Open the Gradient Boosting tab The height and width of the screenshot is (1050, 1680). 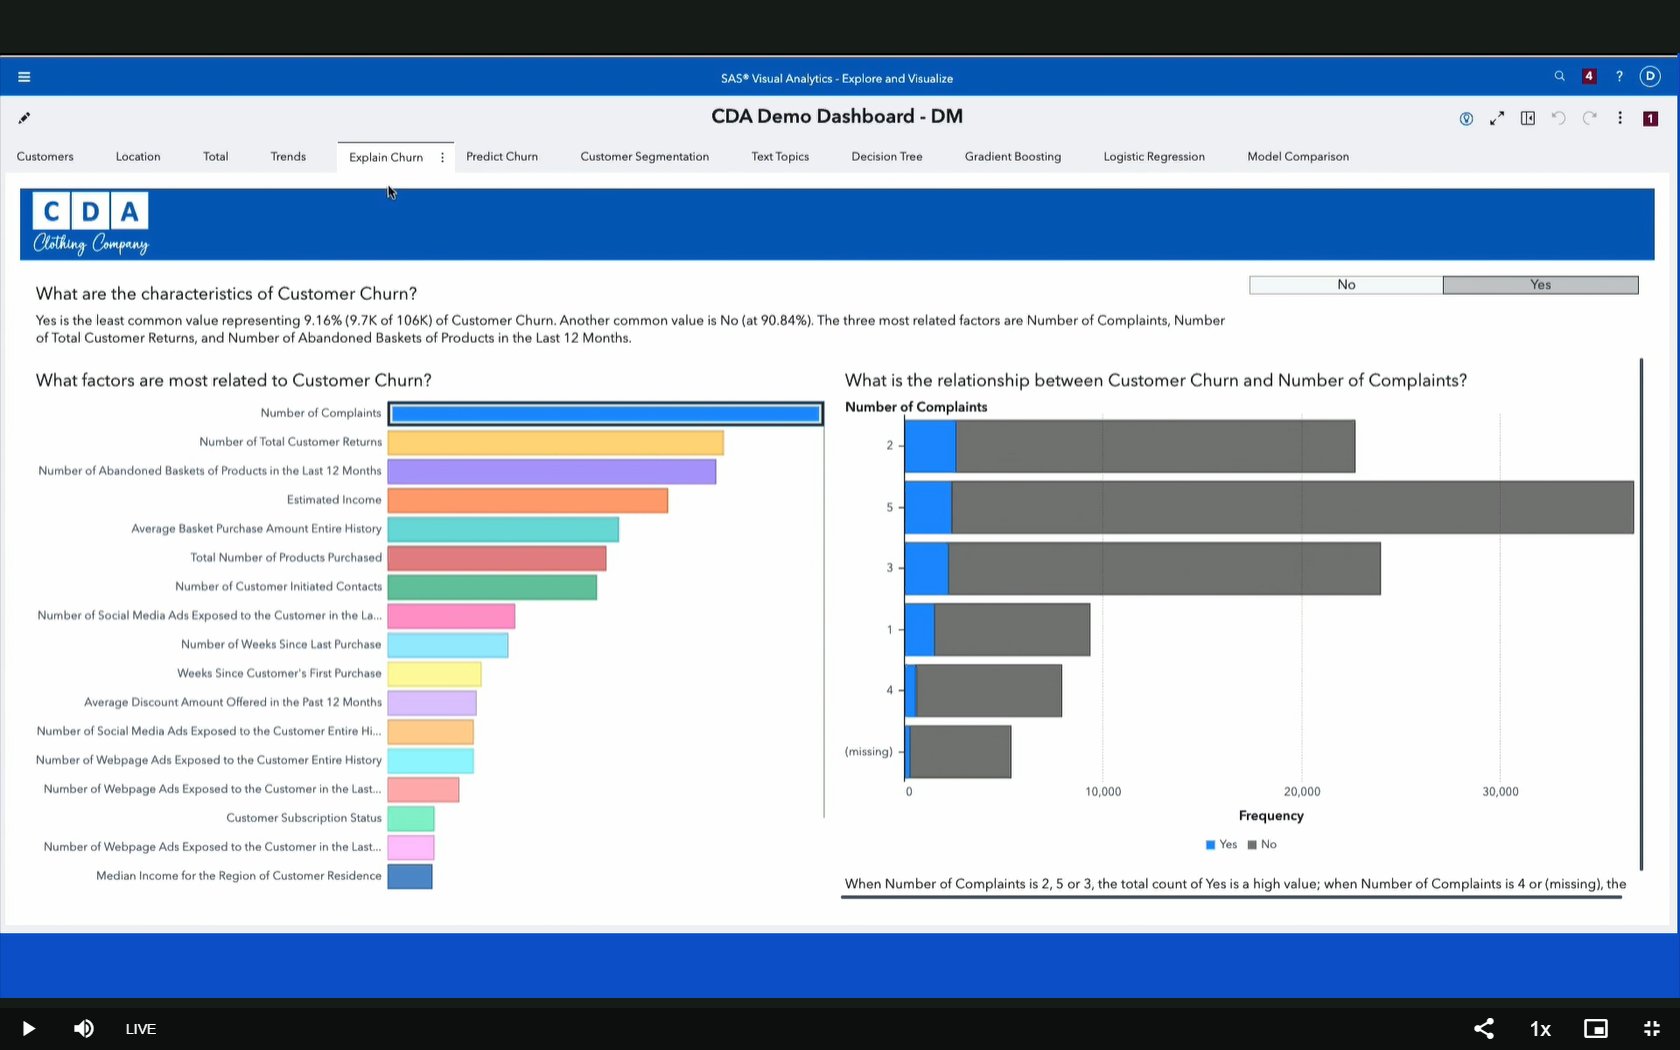[1013, 157]
